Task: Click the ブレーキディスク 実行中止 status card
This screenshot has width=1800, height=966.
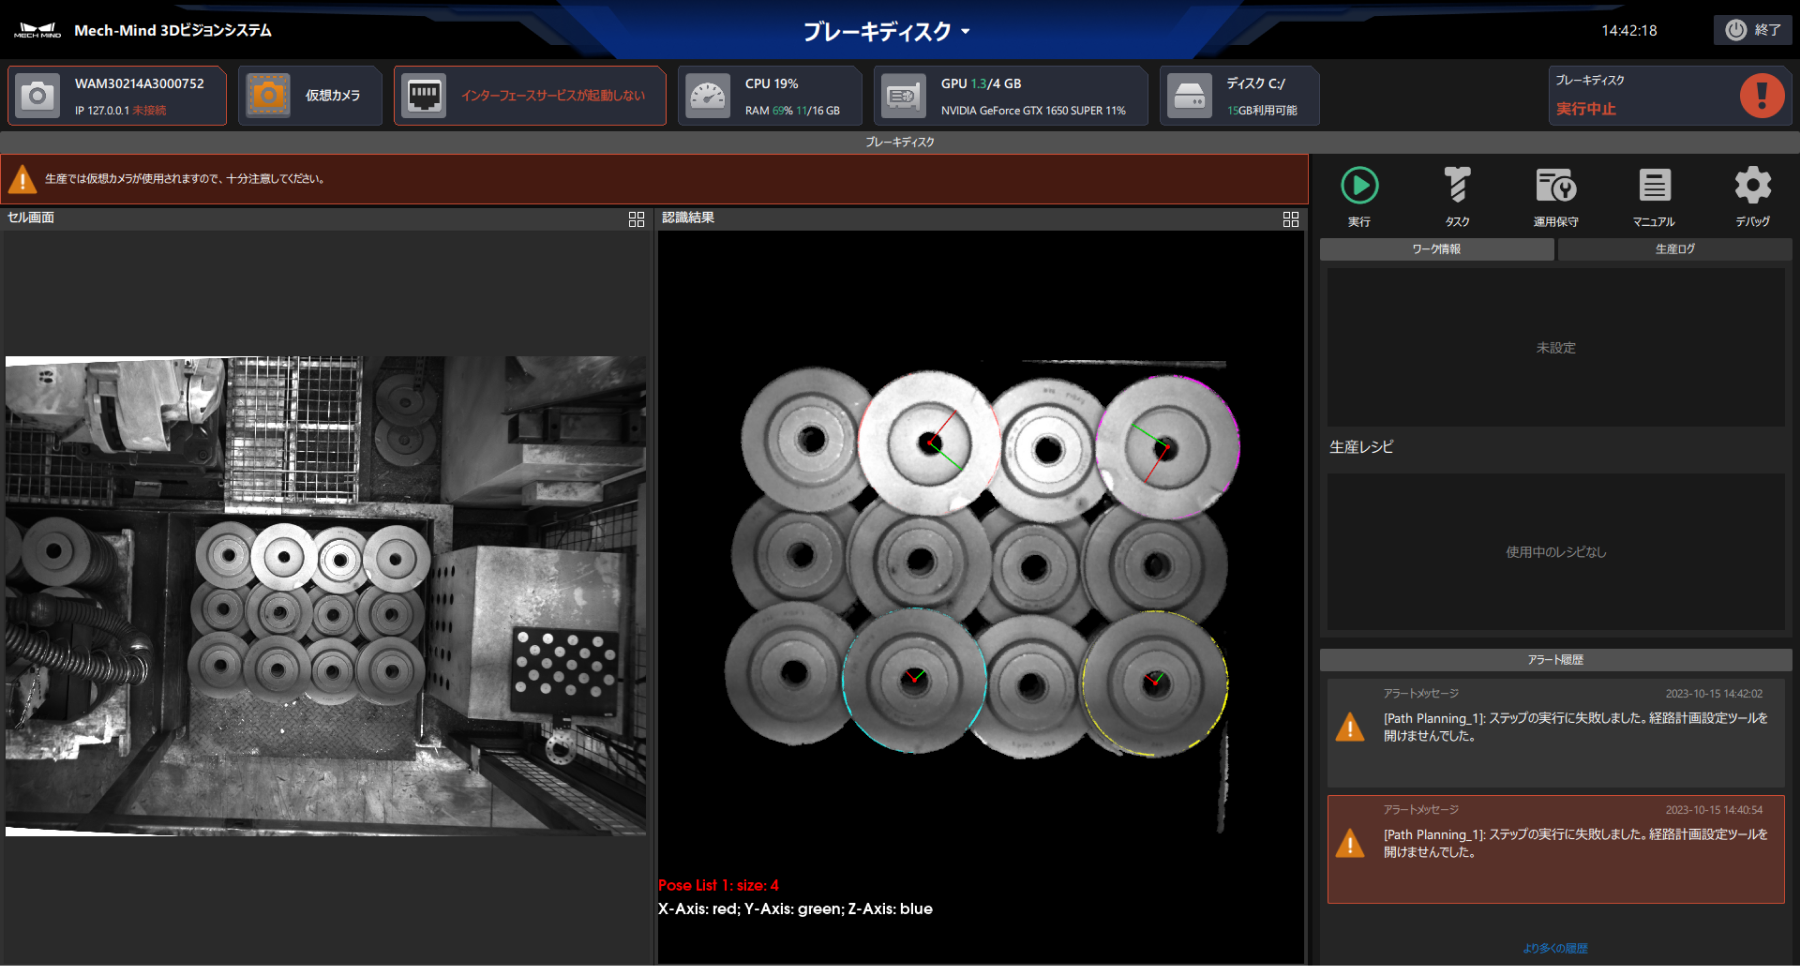Action: point(1670,96)
